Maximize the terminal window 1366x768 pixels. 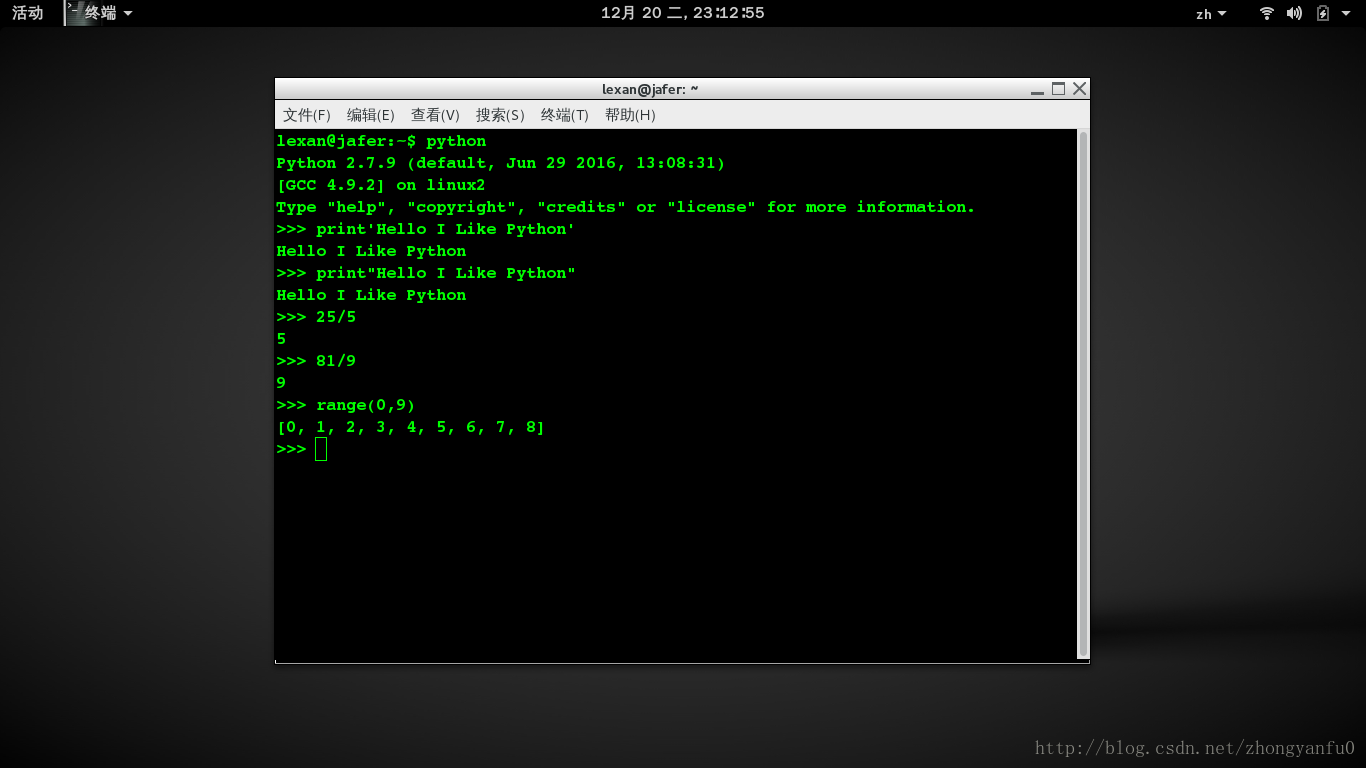(x=1058, y=89)
